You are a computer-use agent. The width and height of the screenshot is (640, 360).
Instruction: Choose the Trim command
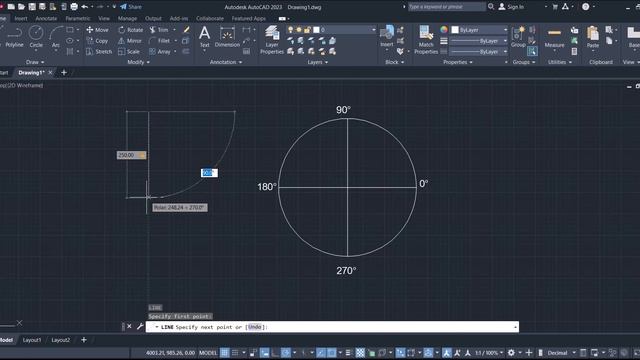tap(159, 30)
